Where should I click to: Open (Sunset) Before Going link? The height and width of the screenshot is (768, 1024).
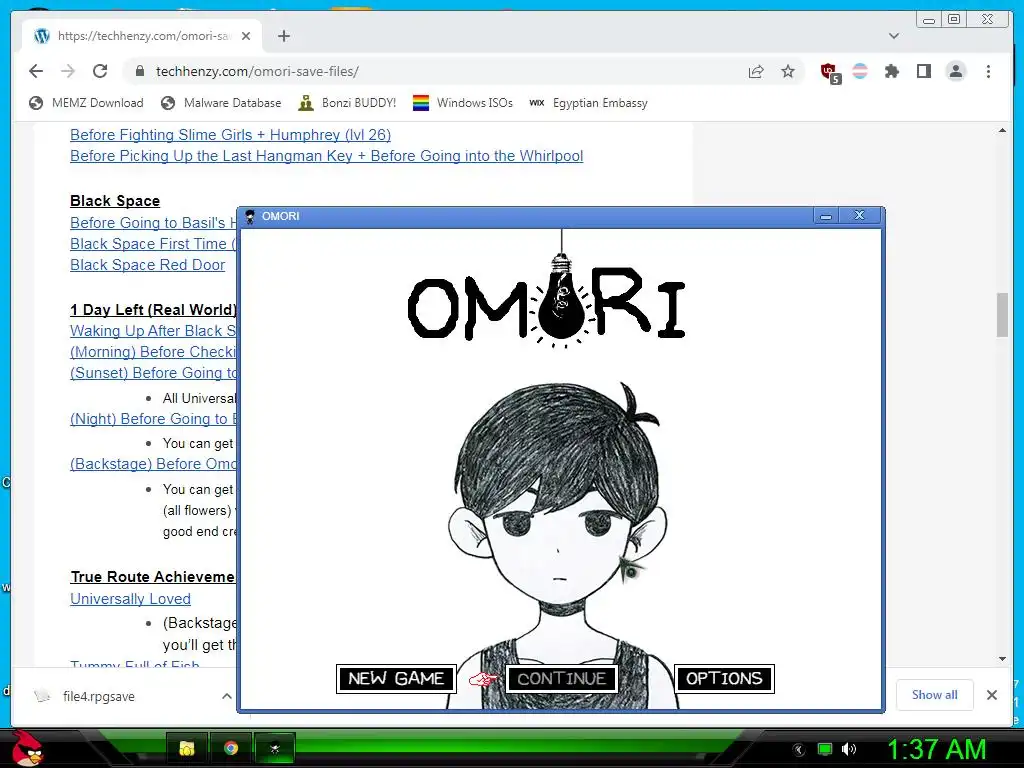point(153,372)
